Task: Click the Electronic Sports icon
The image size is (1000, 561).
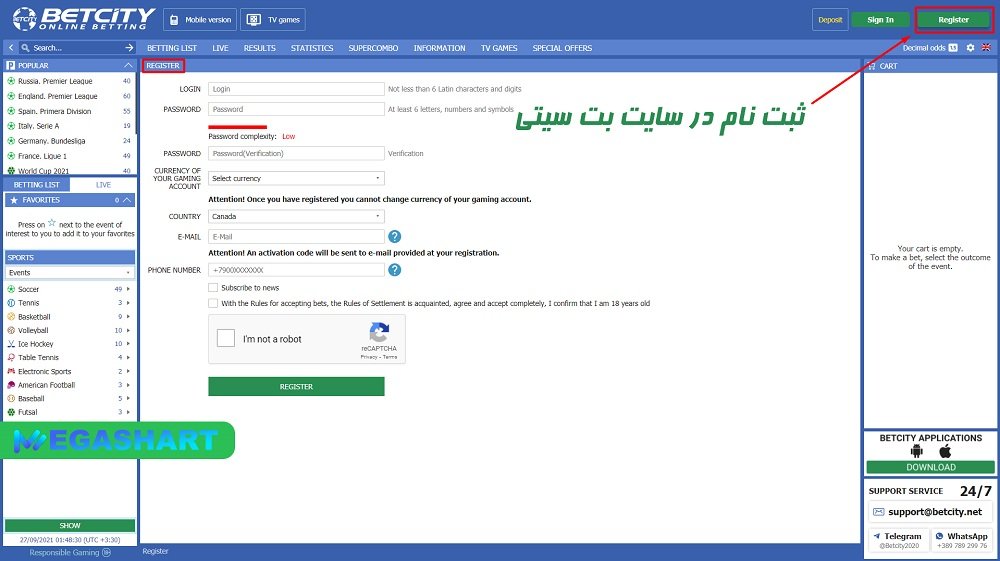Action: (x=11, y=371)
